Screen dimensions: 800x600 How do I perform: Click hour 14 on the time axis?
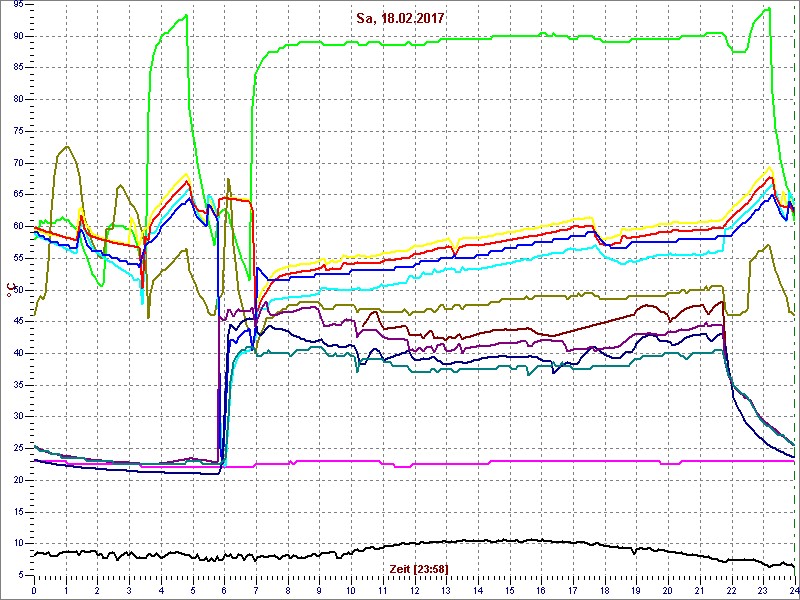[x=477, y=590]
